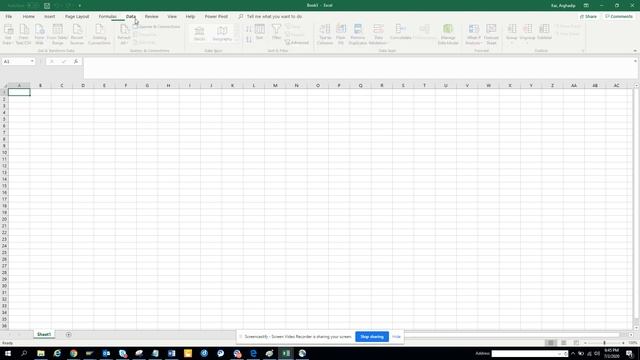This screenshot has width=640, height=360.
Task: Toggle the Filter funnel
Action: [x=276, y=32]
